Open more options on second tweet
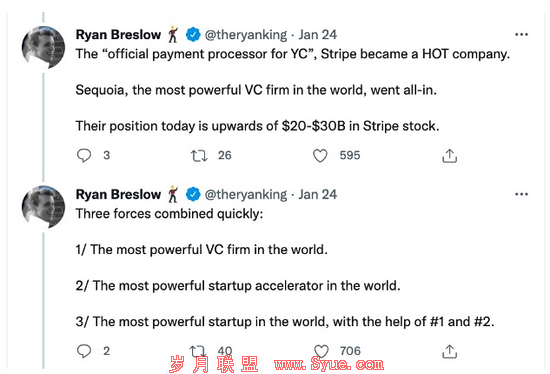Image resolution: width=550 pixels, height=374 pixels. coord(521,194)
